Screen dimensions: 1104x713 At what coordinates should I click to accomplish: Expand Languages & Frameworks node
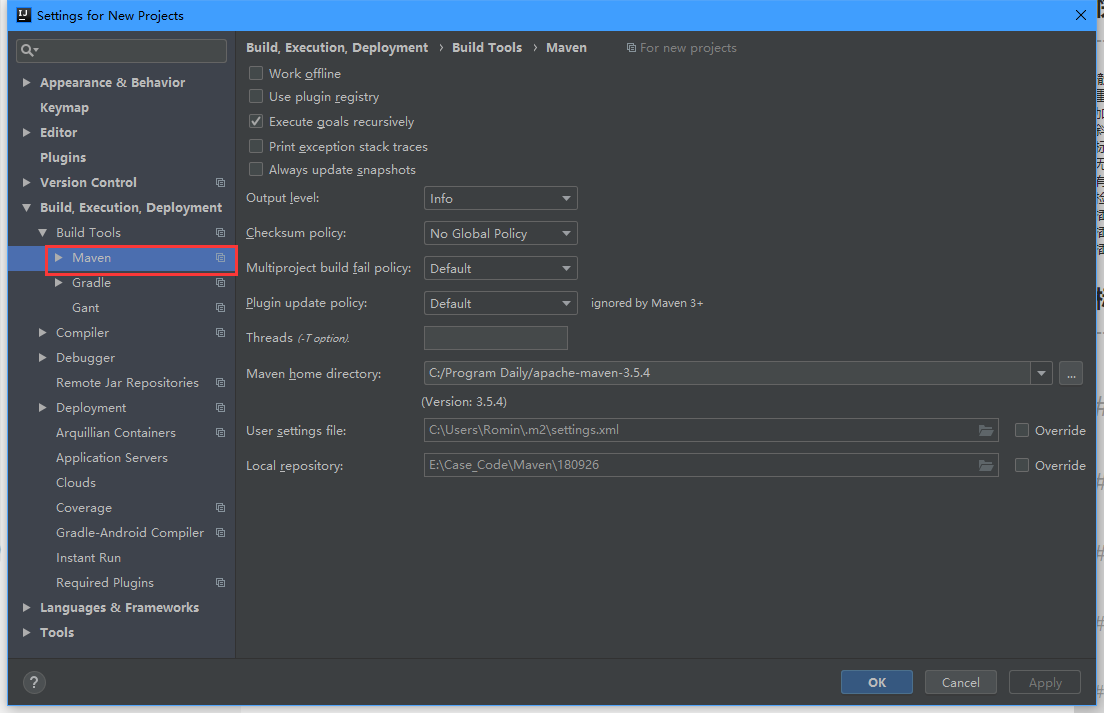click(27, 607)
